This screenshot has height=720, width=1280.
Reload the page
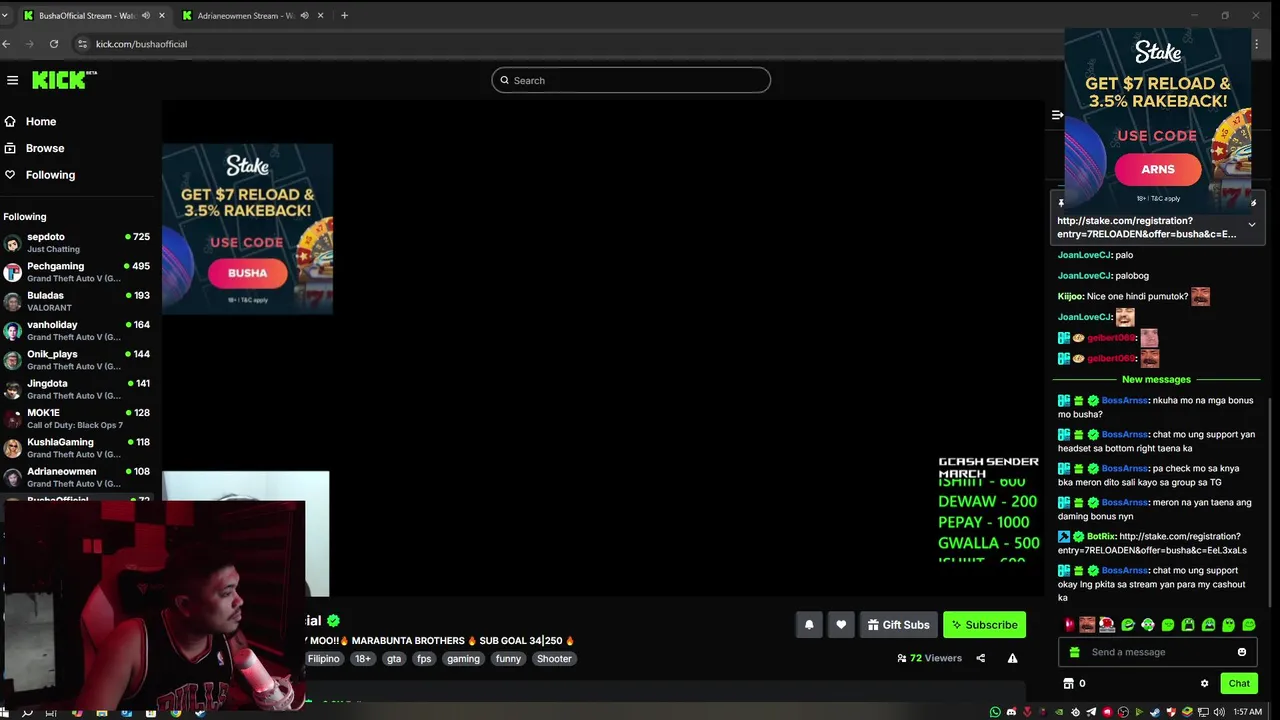[54, 44]
